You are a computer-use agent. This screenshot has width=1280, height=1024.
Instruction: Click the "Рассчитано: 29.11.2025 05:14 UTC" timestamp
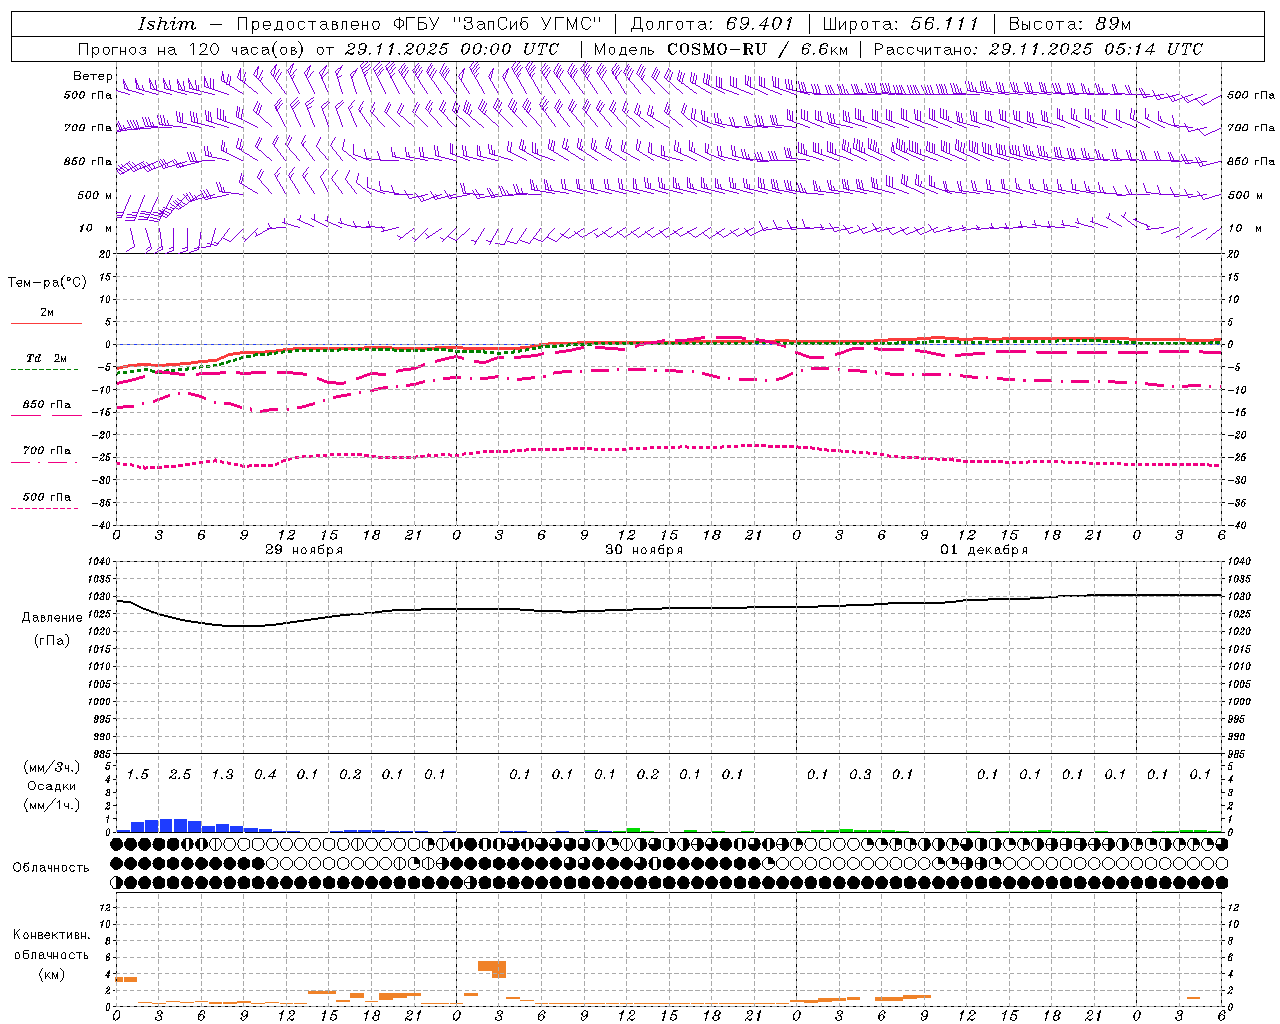[1038, 49]
